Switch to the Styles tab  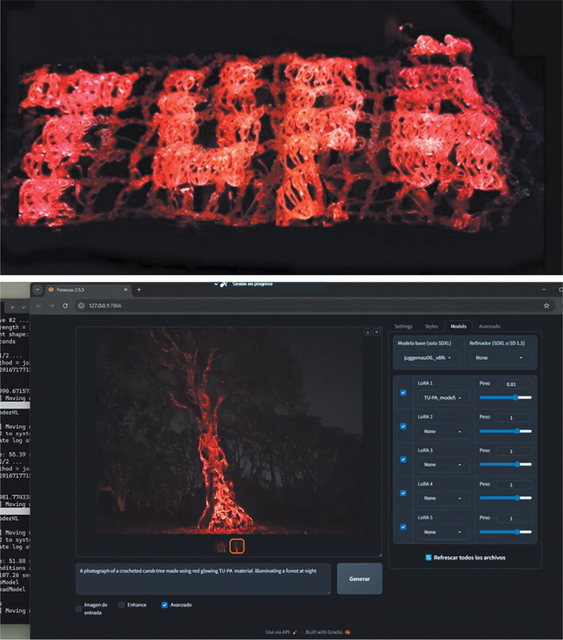point(431,327)
